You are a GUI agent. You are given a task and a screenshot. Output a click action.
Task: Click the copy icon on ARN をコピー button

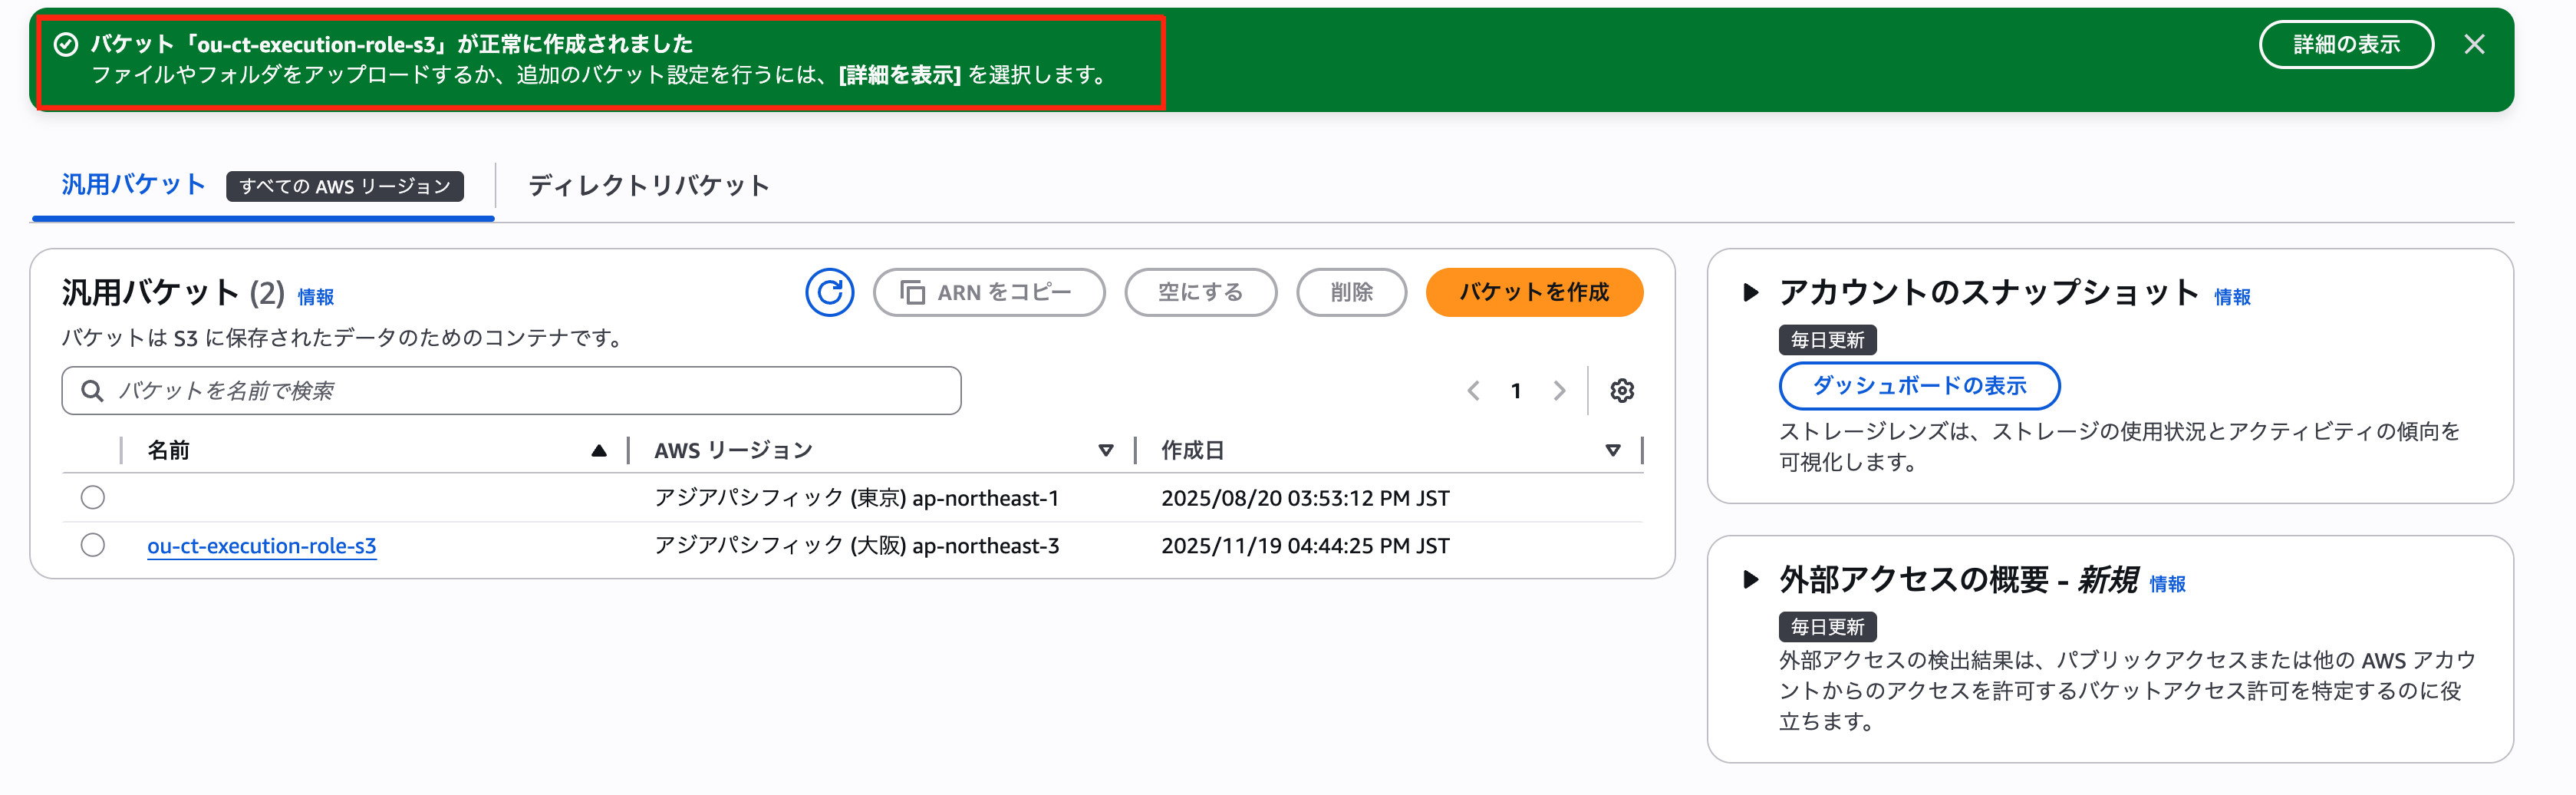click(911, 292)
